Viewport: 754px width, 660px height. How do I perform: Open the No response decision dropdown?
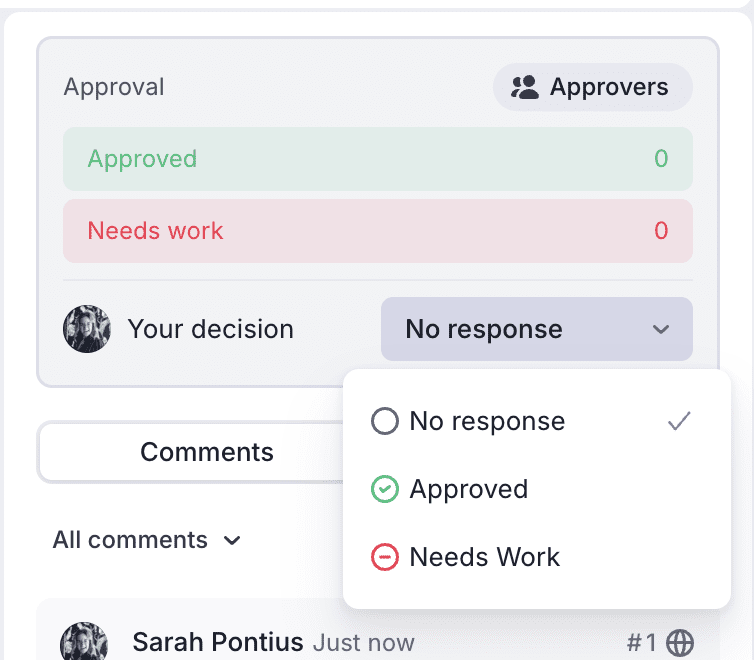point(537,329)
